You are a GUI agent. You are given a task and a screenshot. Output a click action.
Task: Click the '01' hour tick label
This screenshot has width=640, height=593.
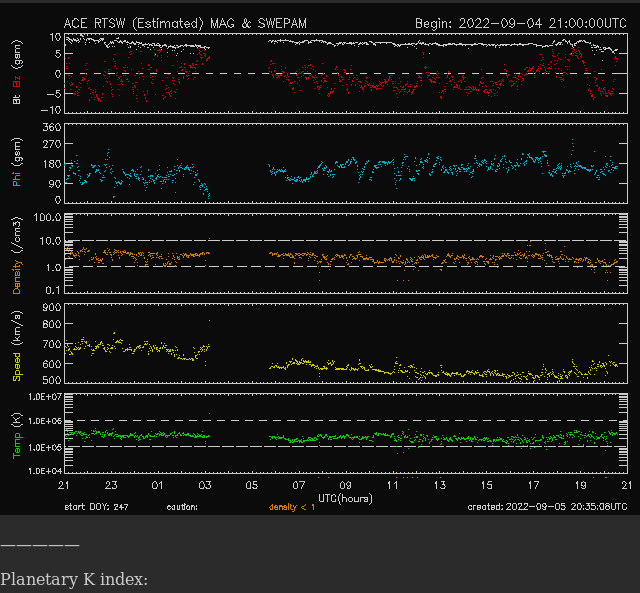(x=158, y=485)
